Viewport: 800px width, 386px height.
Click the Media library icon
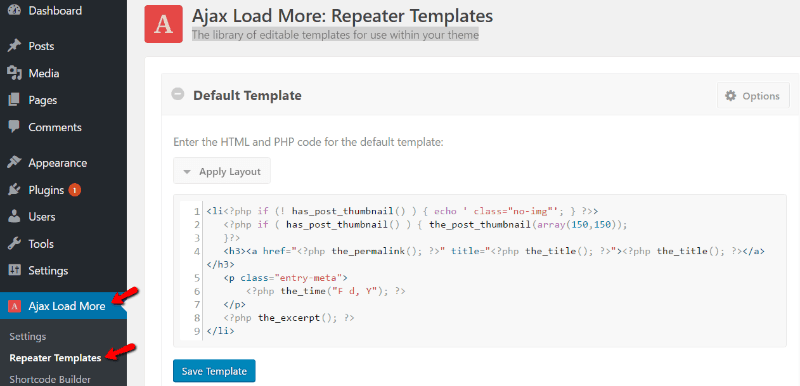(14, 73)
